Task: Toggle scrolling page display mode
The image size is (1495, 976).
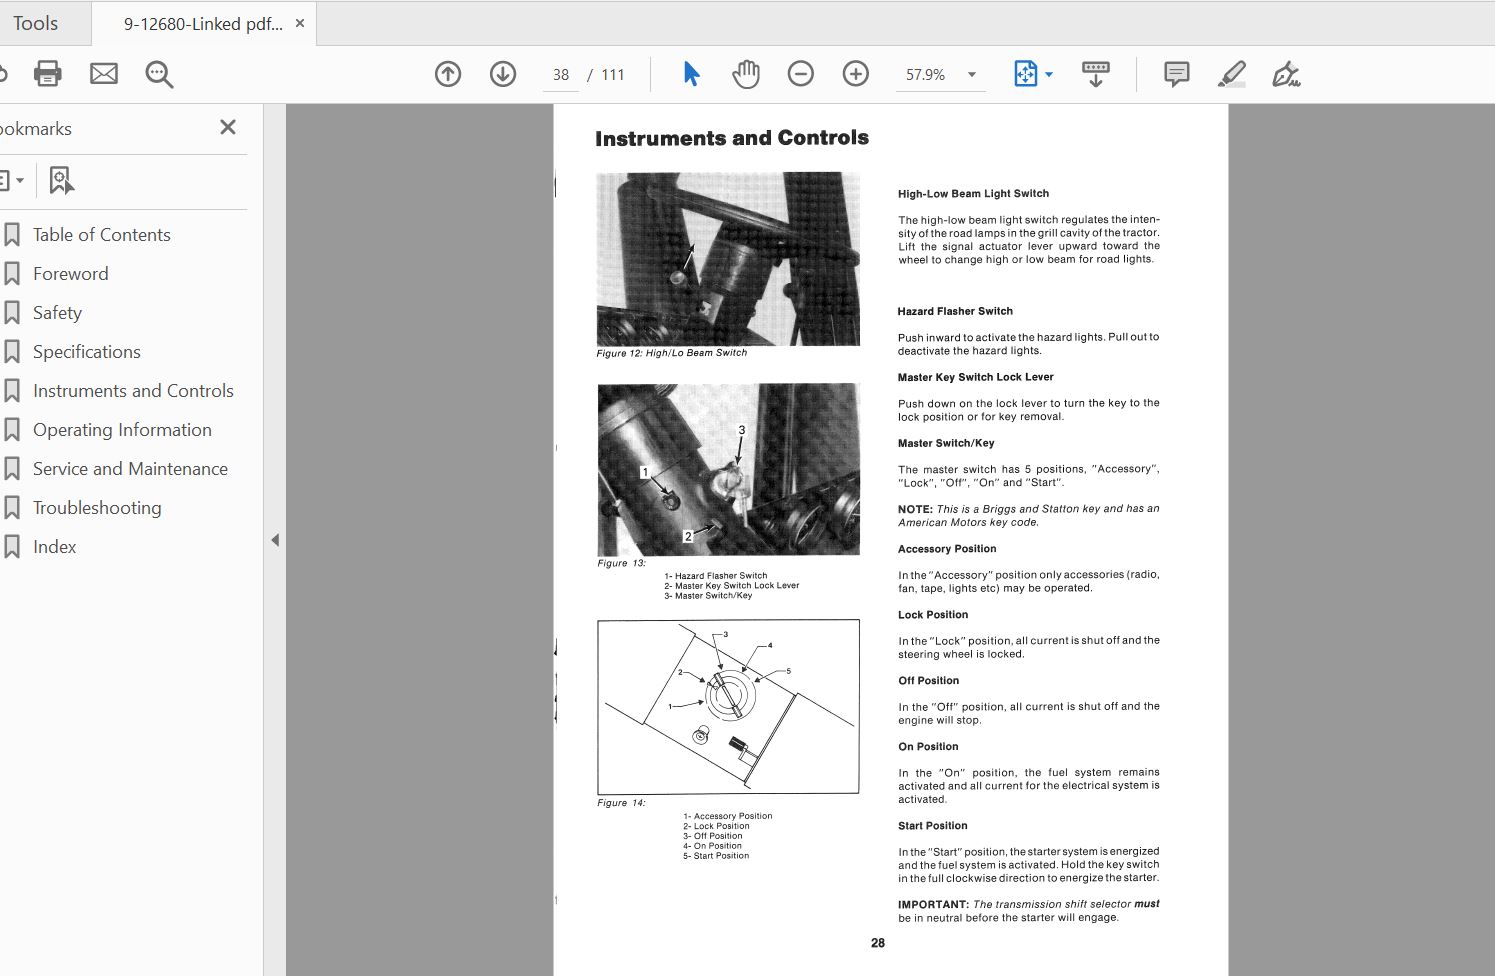Action: 1096,73
